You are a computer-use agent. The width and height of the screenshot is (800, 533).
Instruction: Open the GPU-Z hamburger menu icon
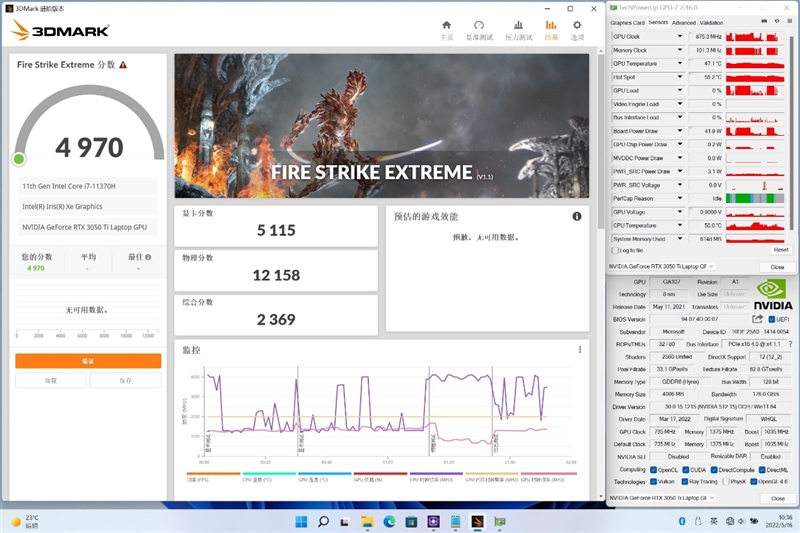point(790,21)
